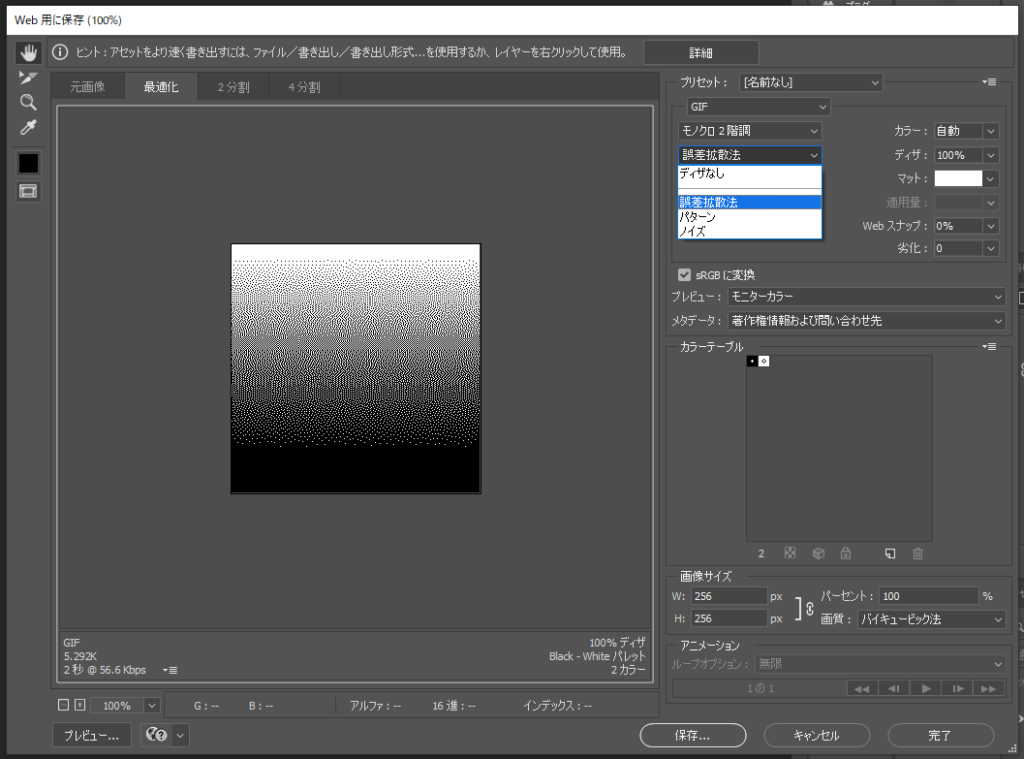The image size is (1024, 759).
Task: Open the color table panel menu icon
Action: point(990,347)
